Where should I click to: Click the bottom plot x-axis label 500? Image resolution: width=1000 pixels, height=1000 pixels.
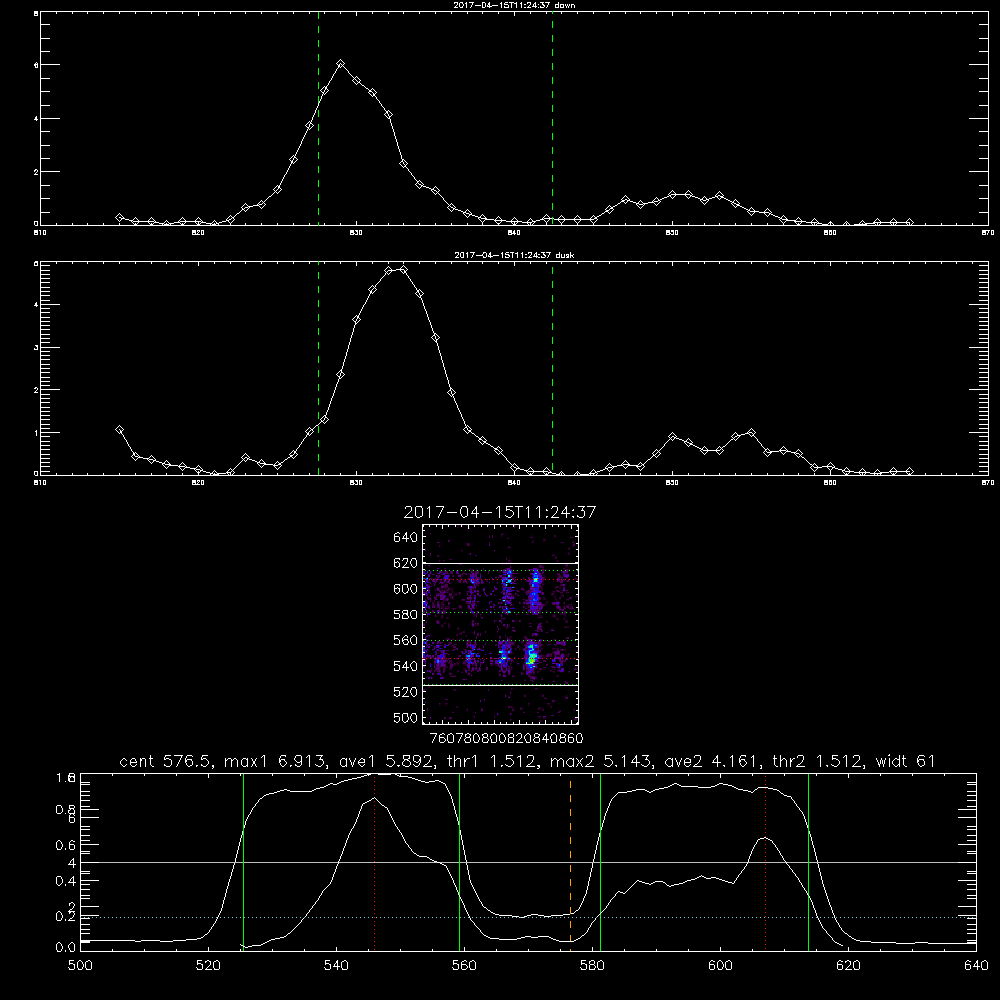click(80, 966)
